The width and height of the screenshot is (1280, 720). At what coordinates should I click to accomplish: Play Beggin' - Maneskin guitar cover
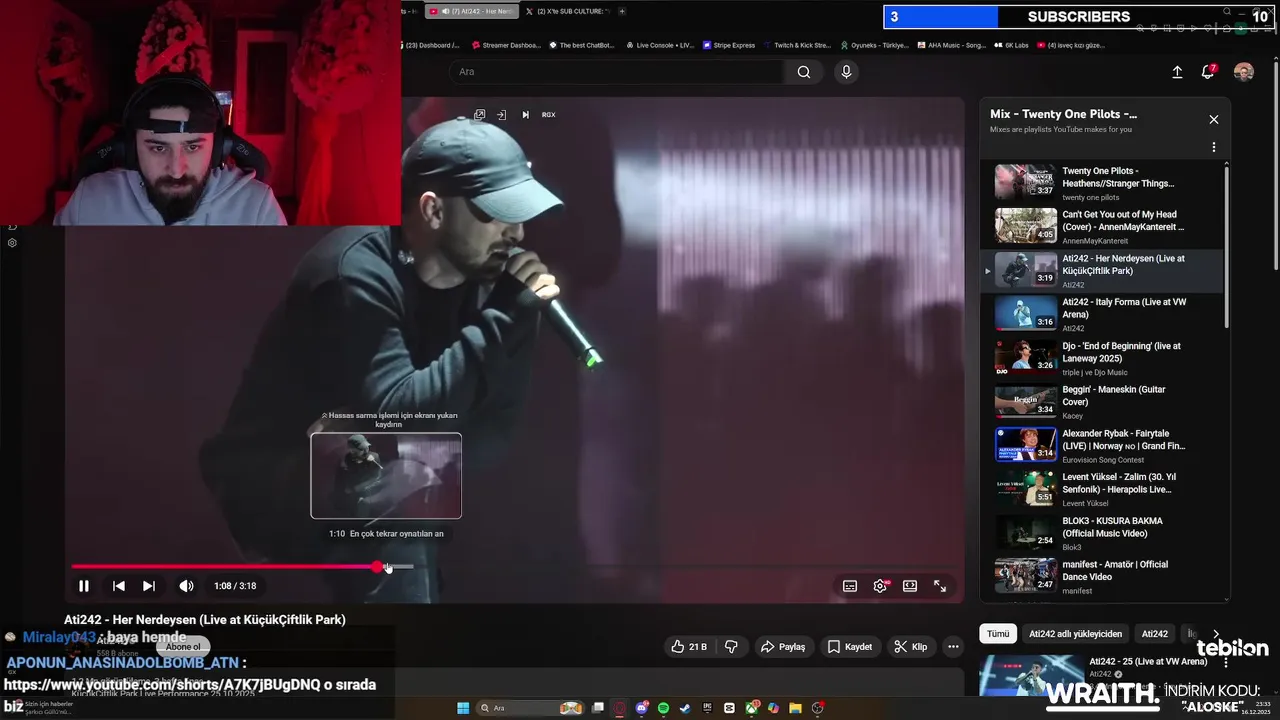(1102, 402)
